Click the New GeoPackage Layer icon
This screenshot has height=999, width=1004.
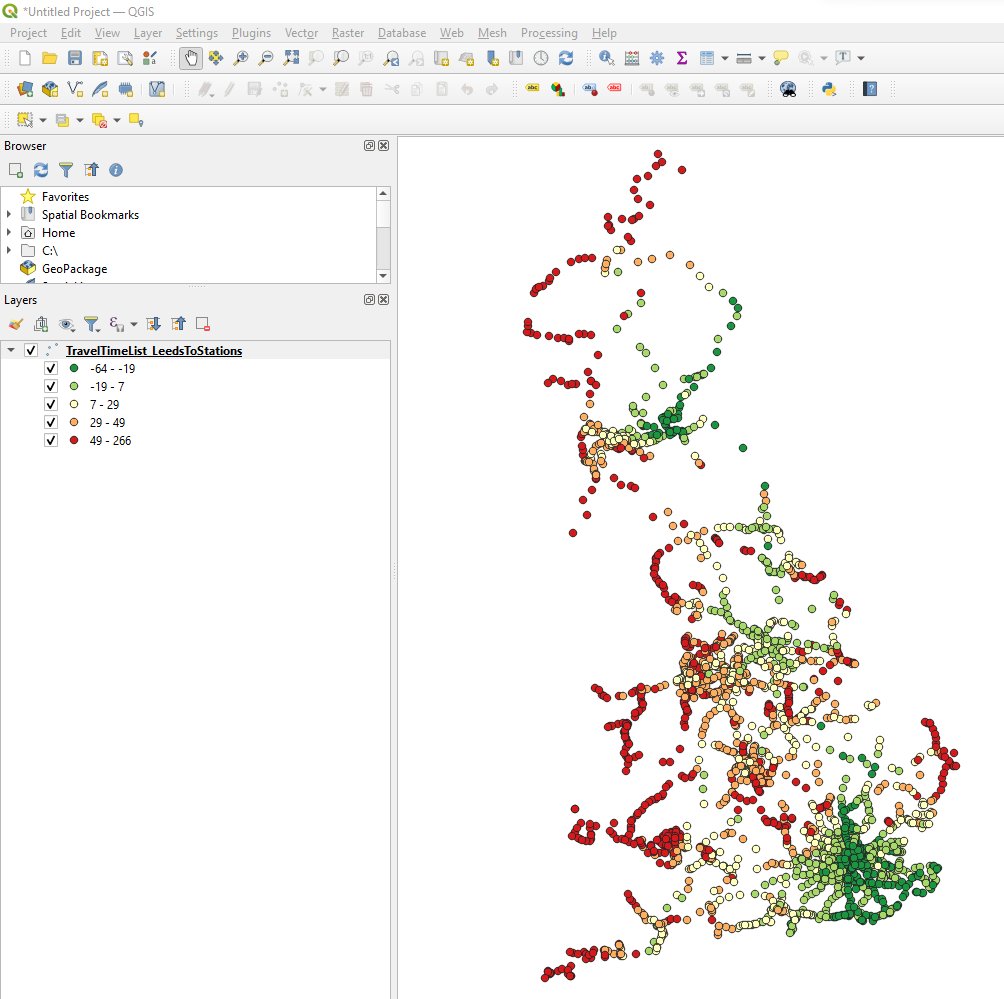pos(52,90)
